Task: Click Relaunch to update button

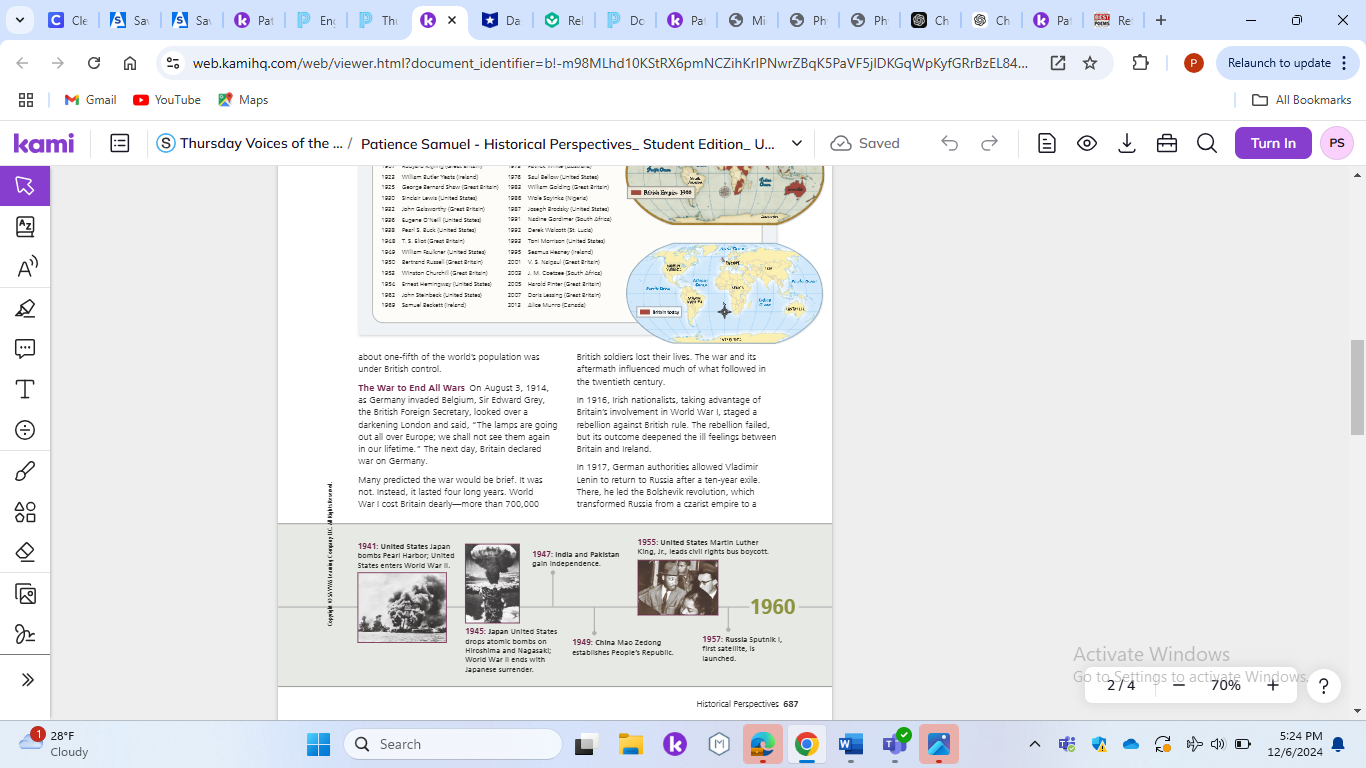Action: [1279, 63]
